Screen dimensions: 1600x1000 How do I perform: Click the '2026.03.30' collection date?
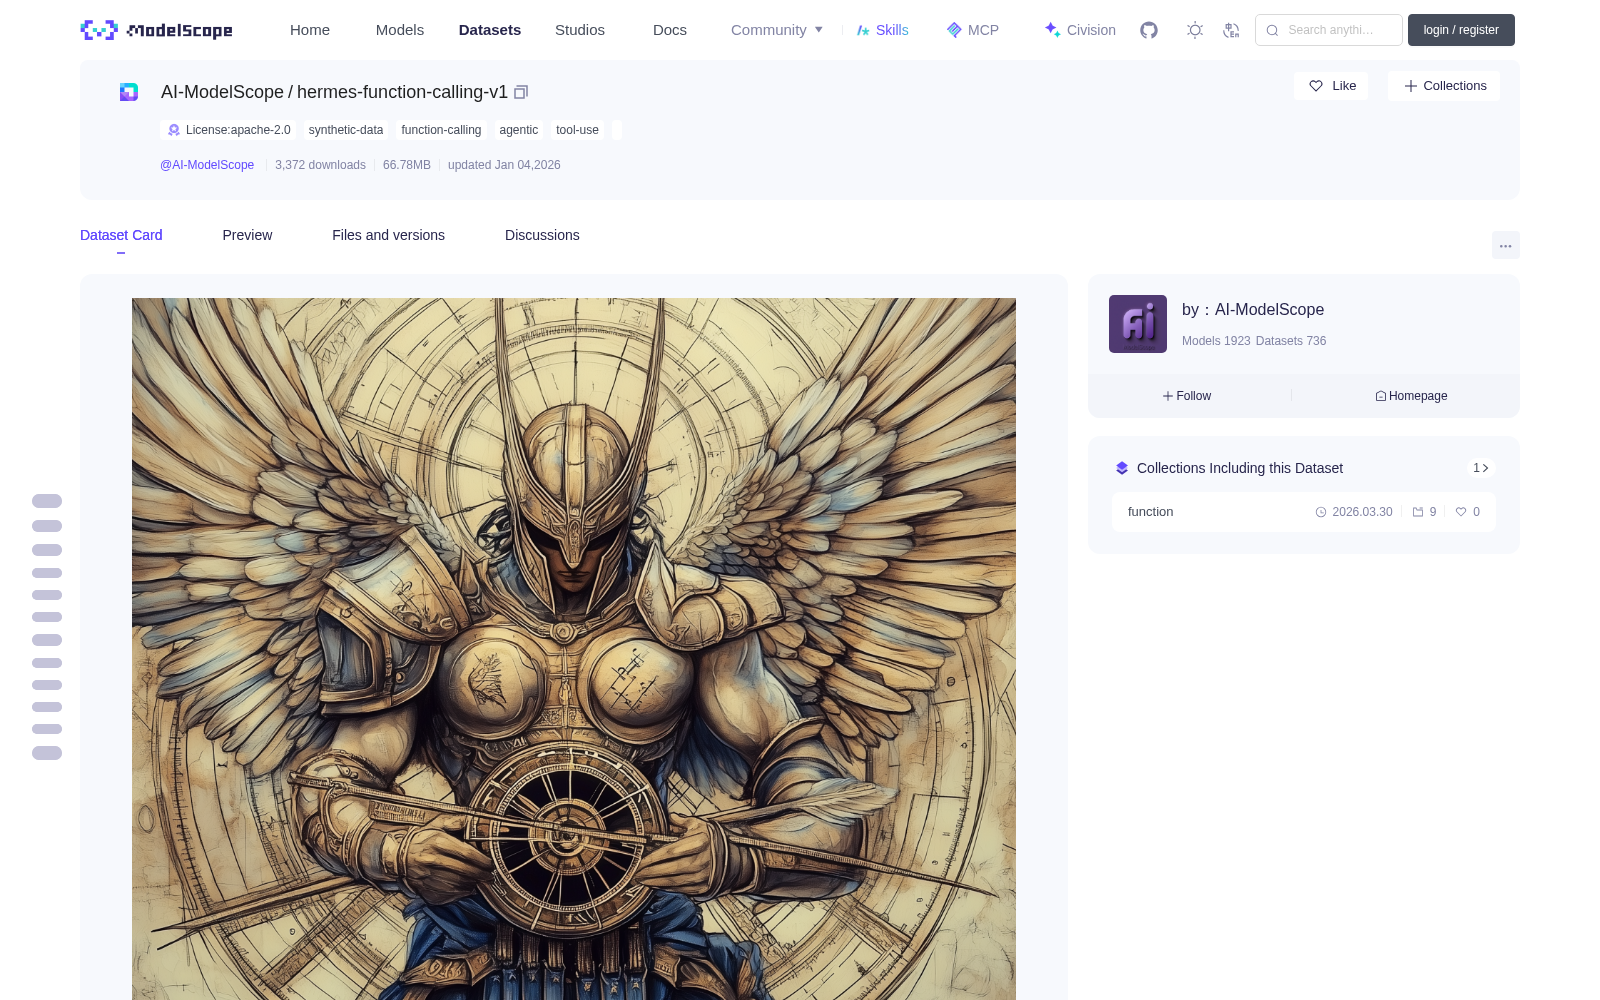1362,512
